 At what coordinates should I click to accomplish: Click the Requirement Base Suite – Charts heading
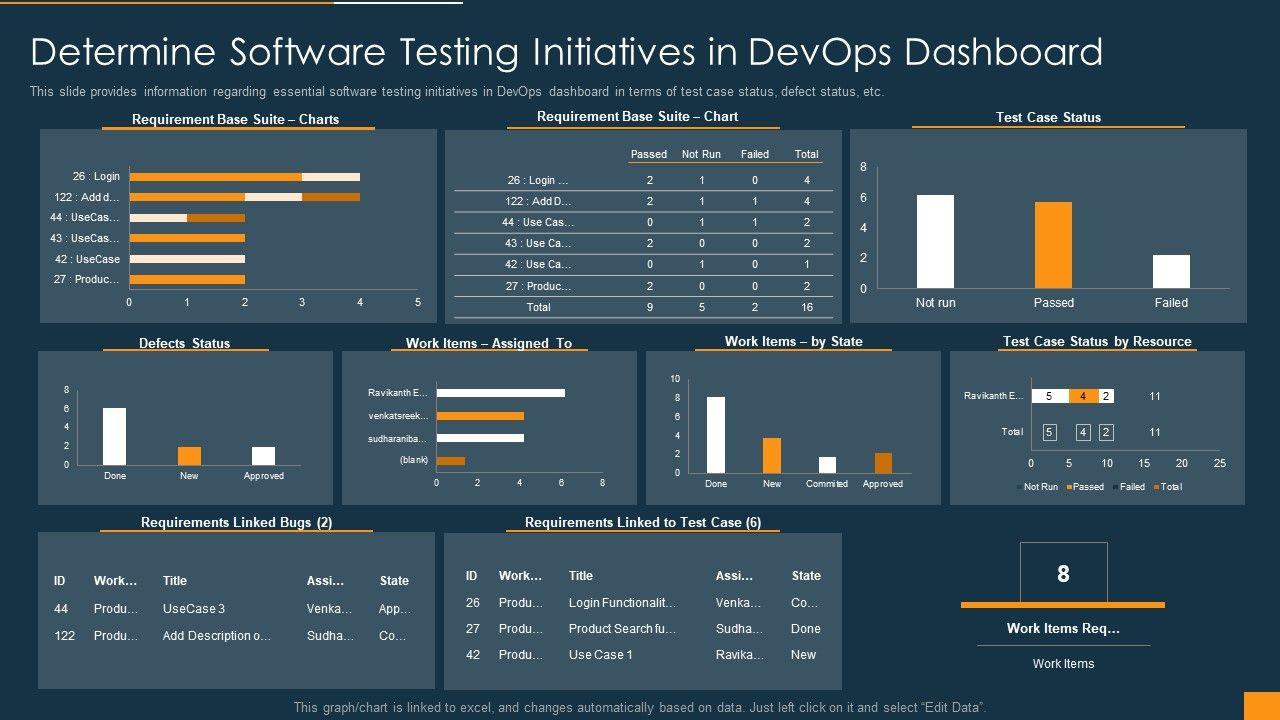[x=235, y=119]
